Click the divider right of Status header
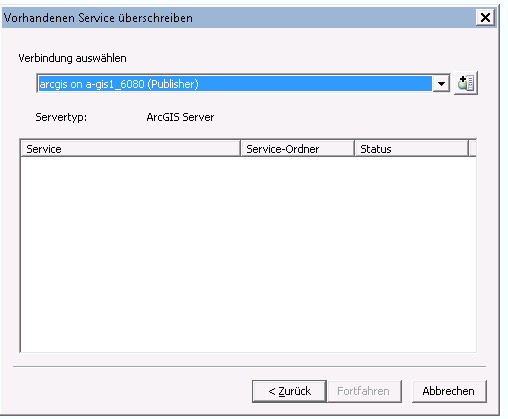Viewport: 508px width, 419px height. (469, 149)
